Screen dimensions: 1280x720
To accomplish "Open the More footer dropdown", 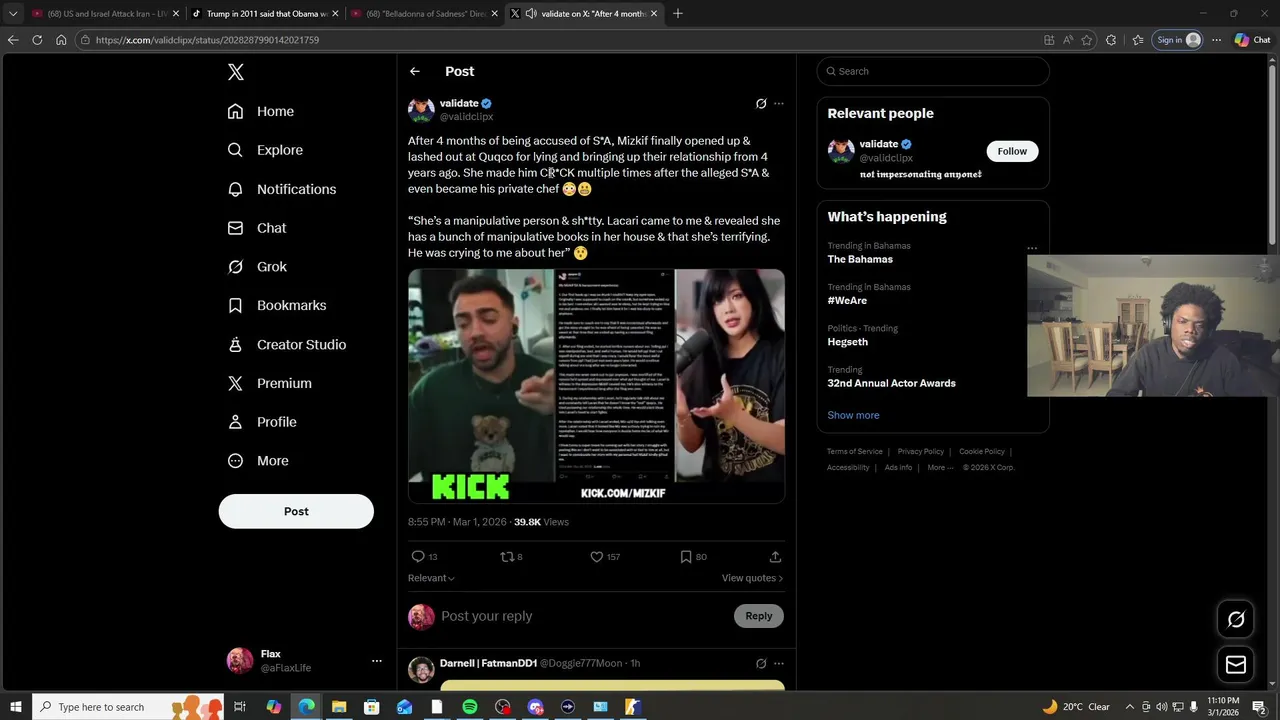I will (940, 468).
